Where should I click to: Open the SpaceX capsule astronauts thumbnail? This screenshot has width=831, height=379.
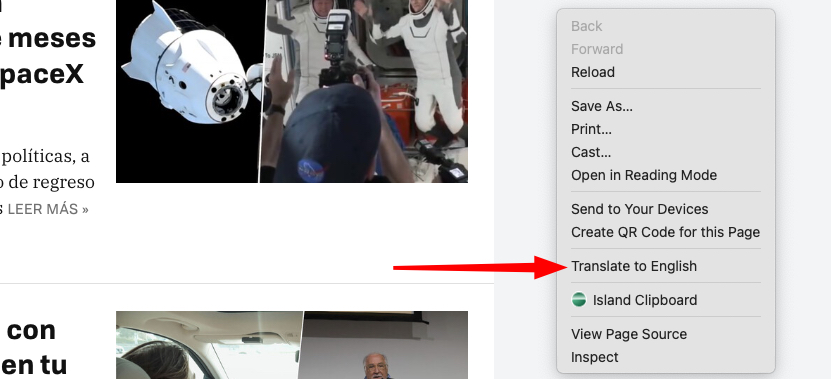[x=292, y=91]
